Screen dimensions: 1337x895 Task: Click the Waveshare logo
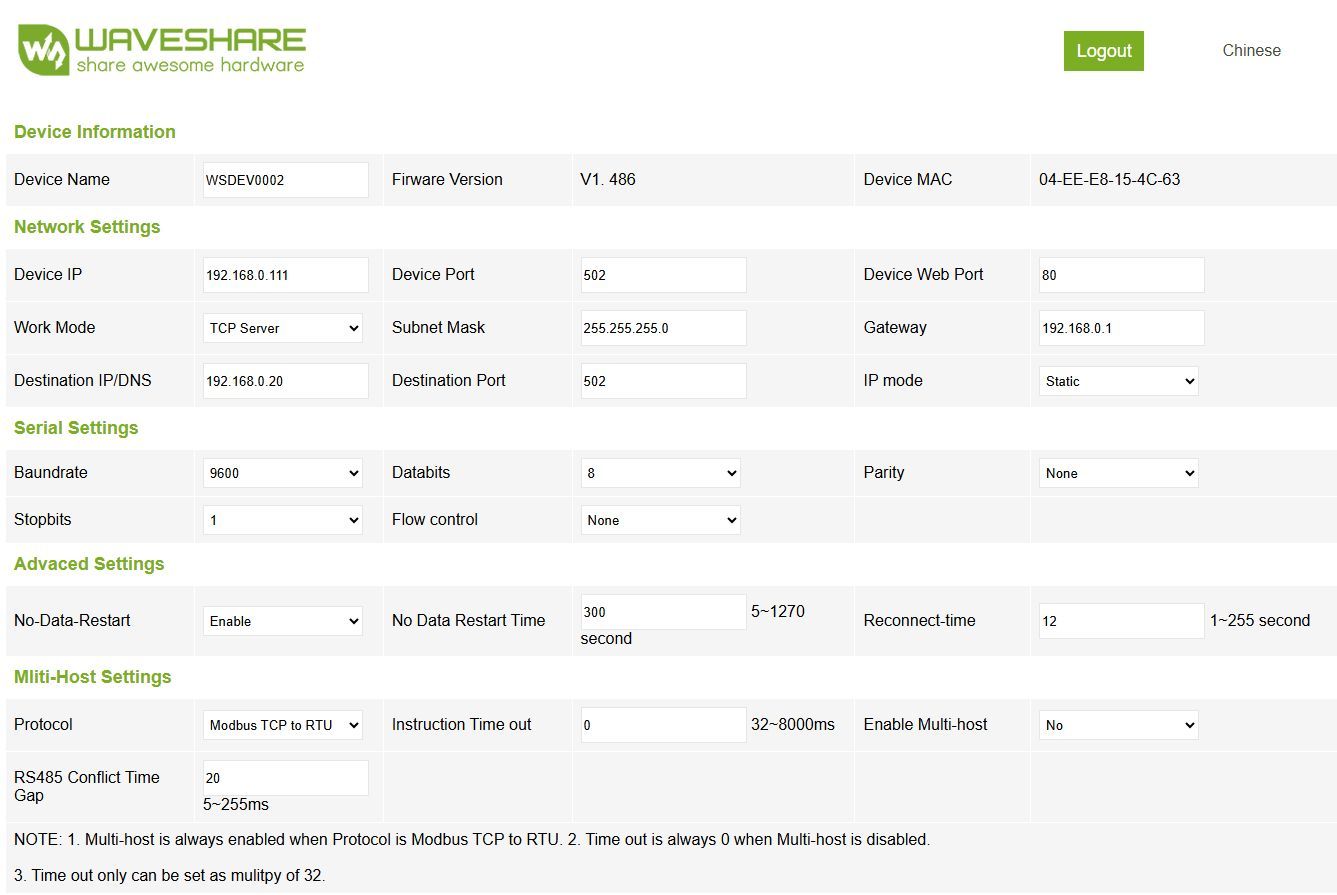click(x=161, y=50)
